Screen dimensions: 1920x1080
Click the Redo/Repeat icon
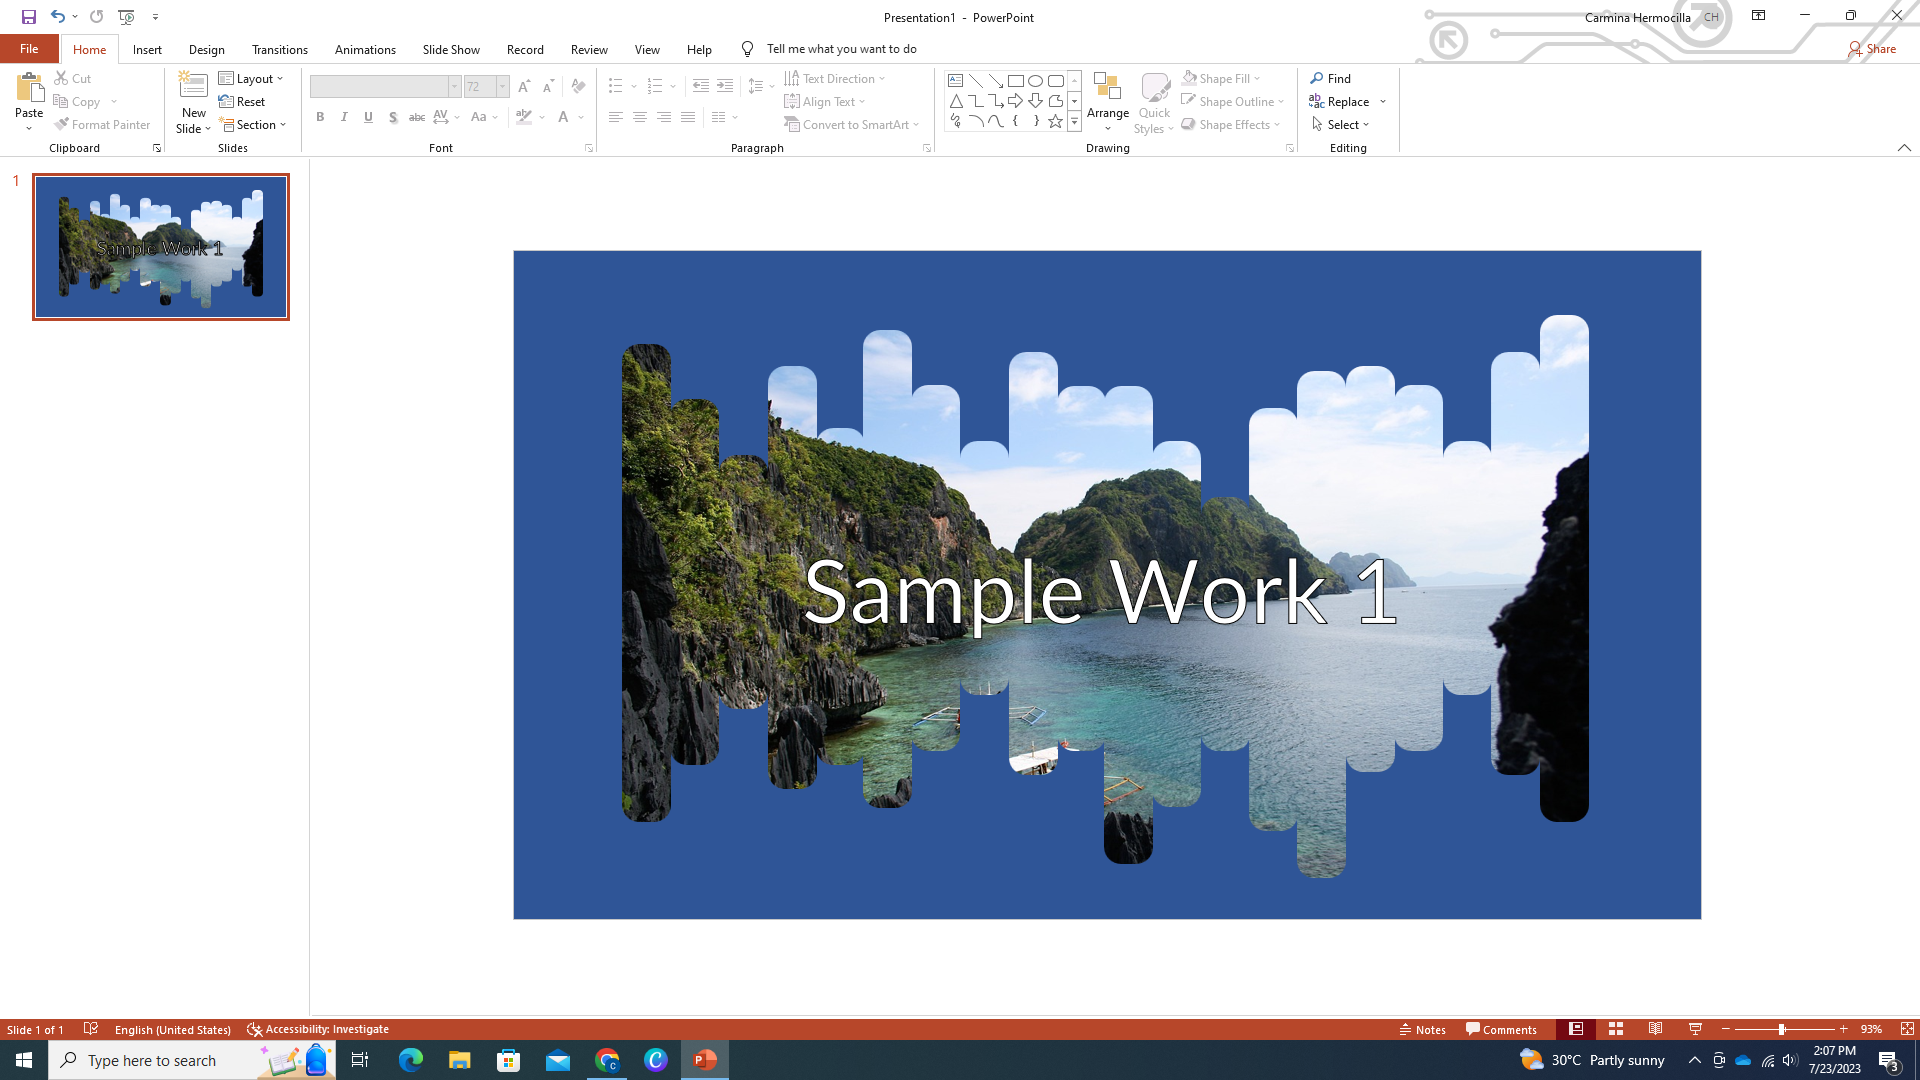click(96, 17)
